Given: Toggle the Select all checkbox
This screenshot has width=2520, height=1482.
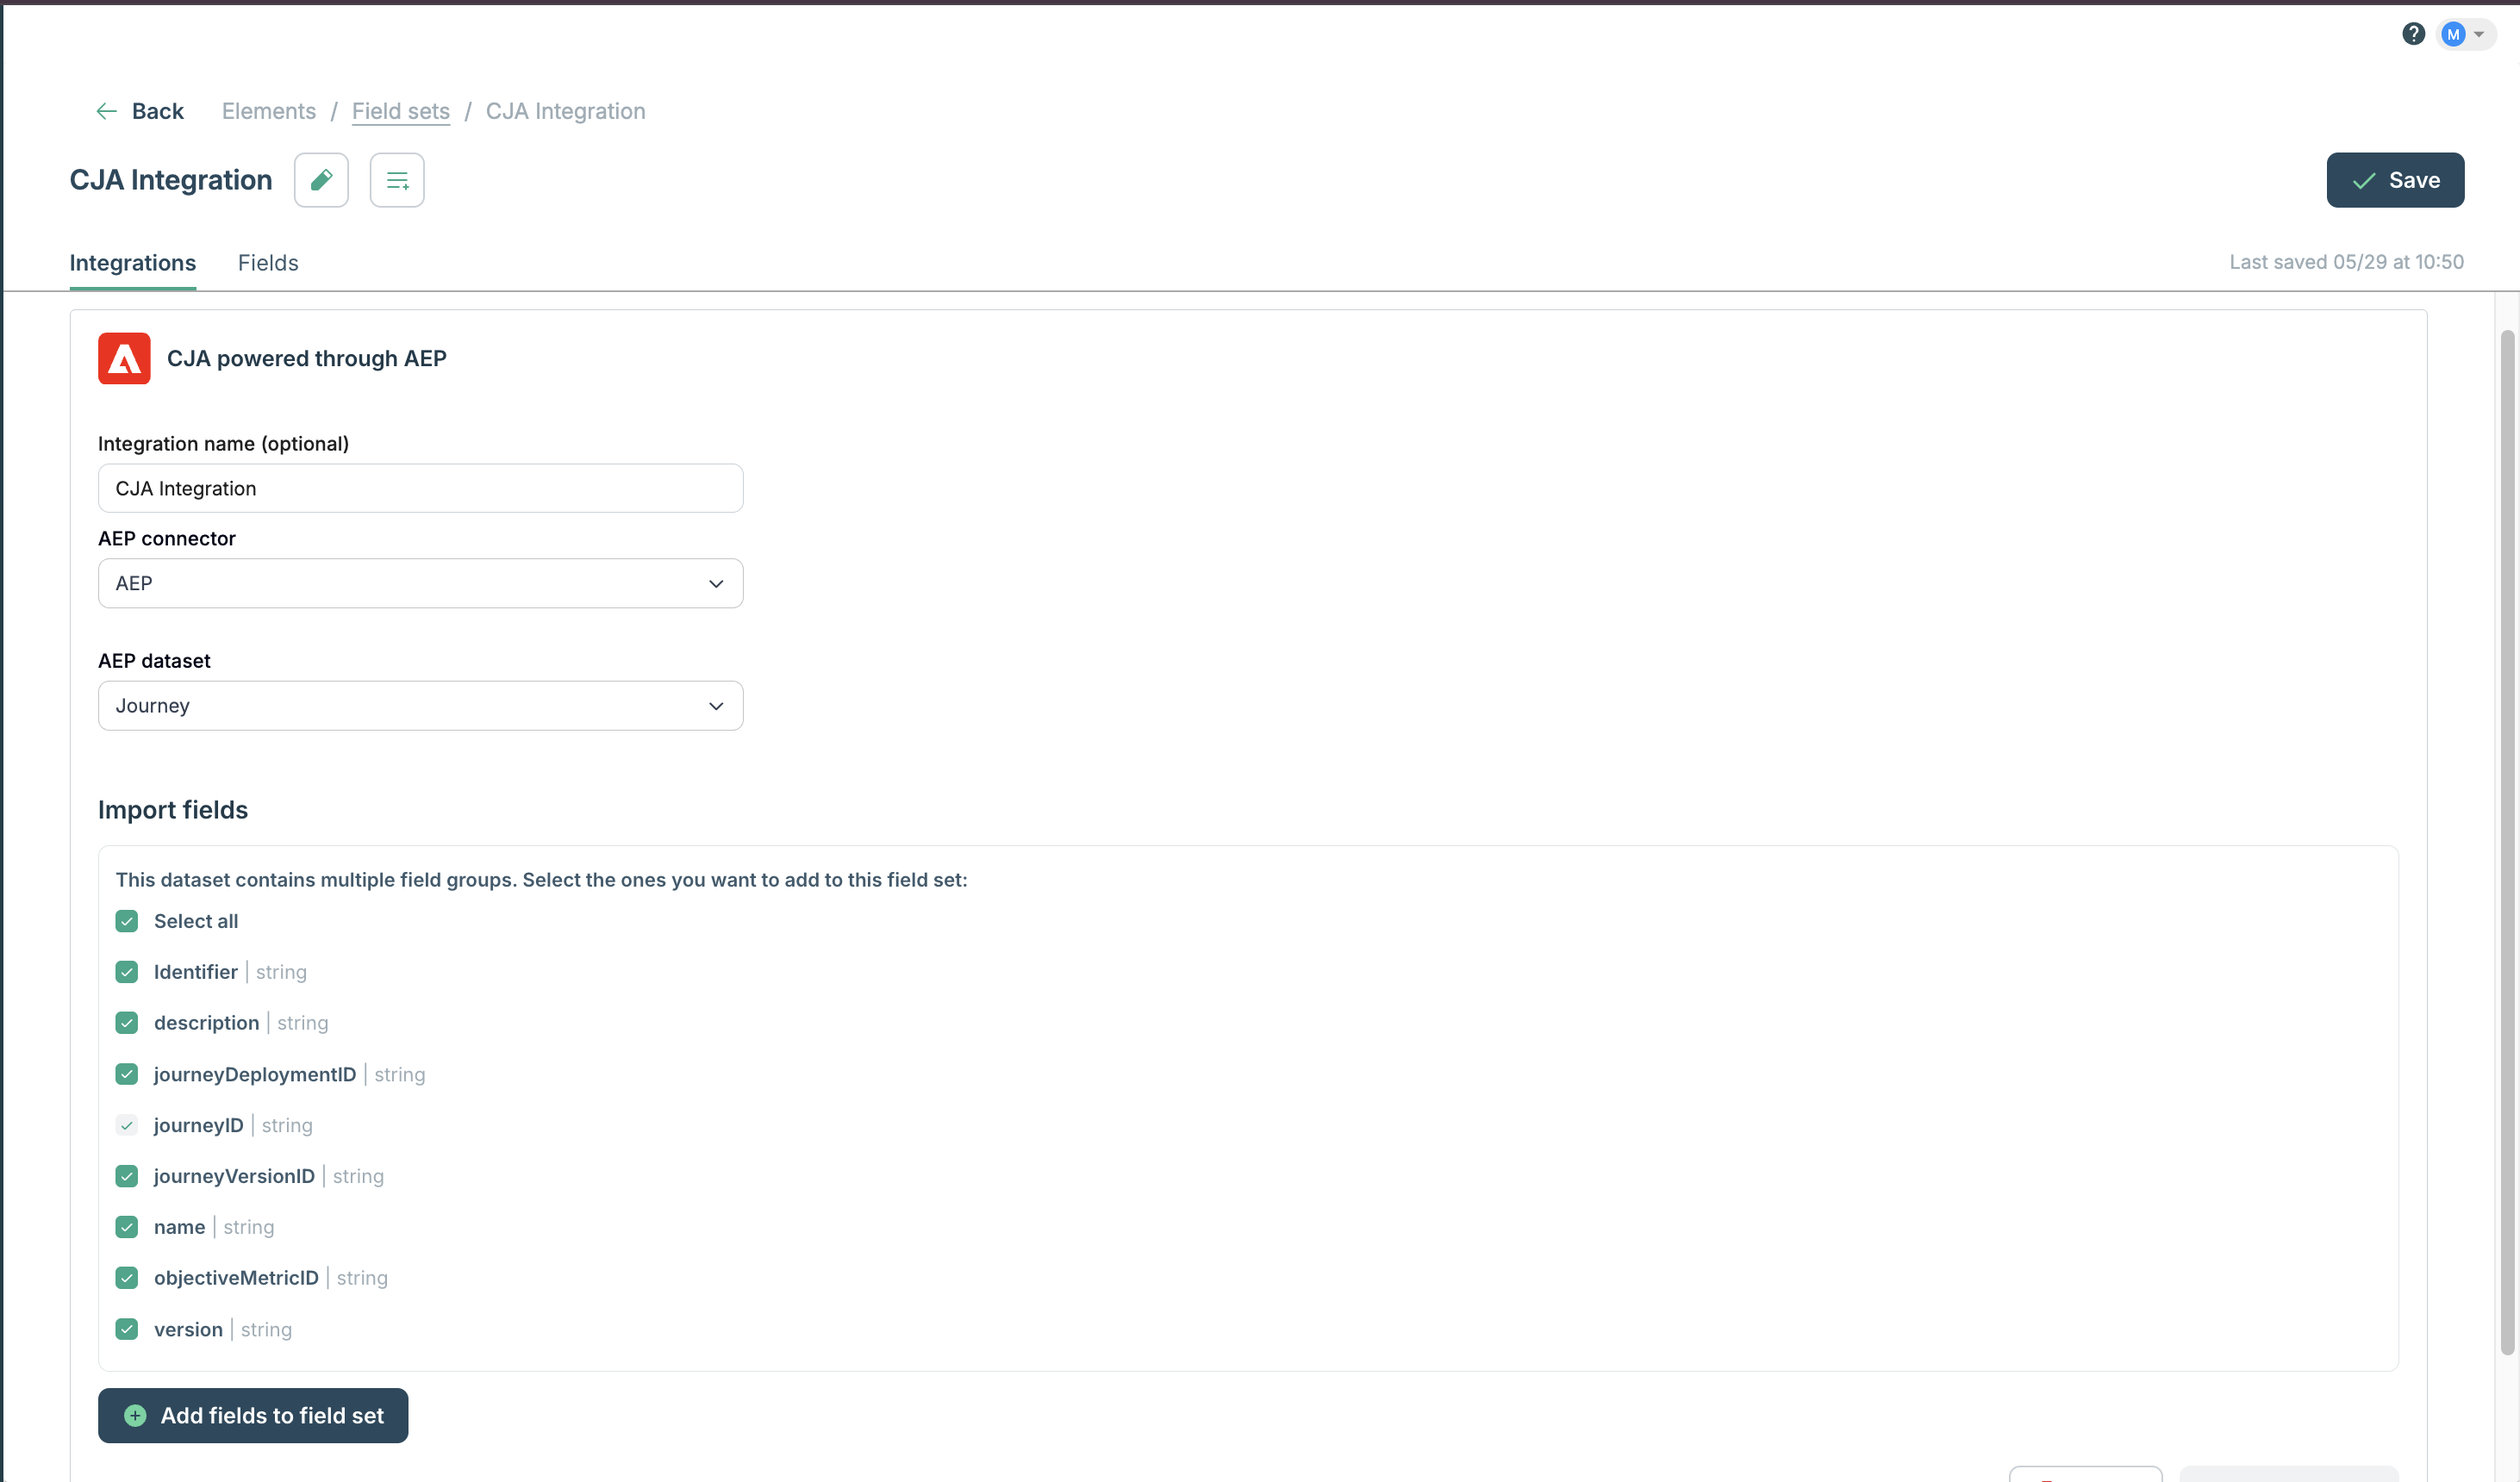Looking at the screenshot, I should tap(127, 921).
